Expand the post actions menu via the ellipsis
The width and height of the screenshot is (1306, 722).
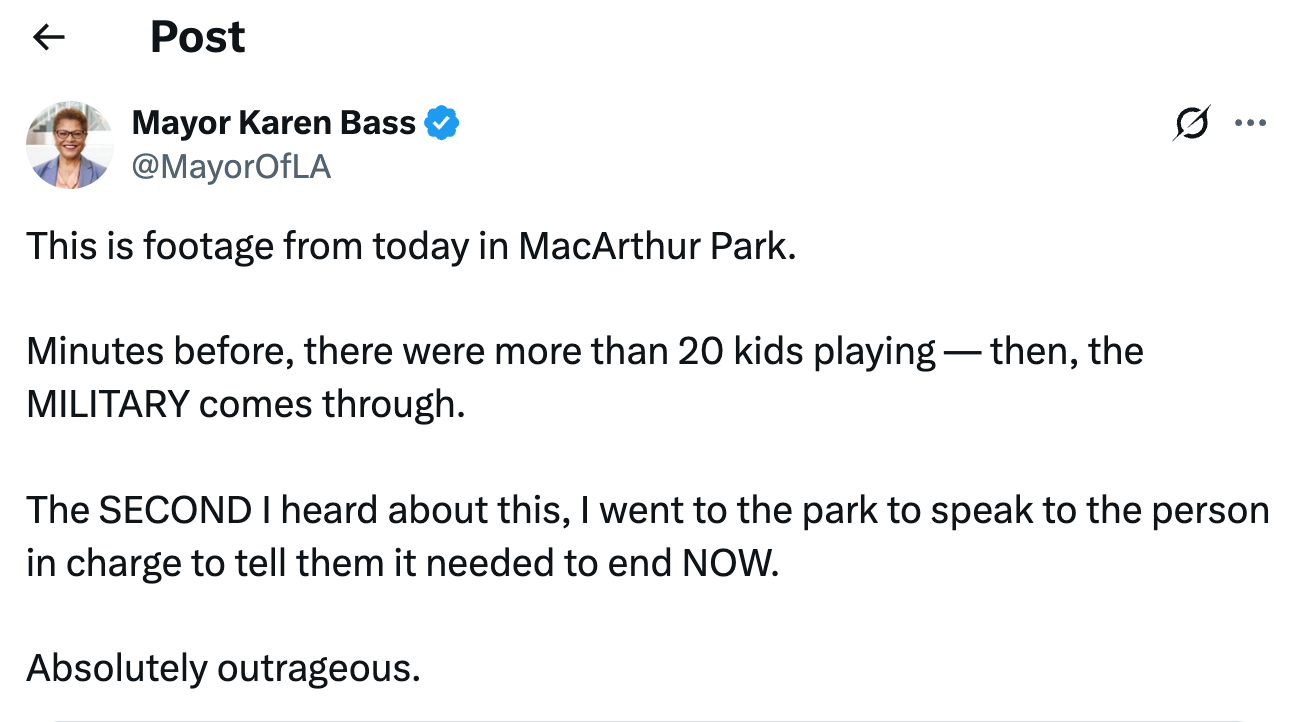(1251, 122)
